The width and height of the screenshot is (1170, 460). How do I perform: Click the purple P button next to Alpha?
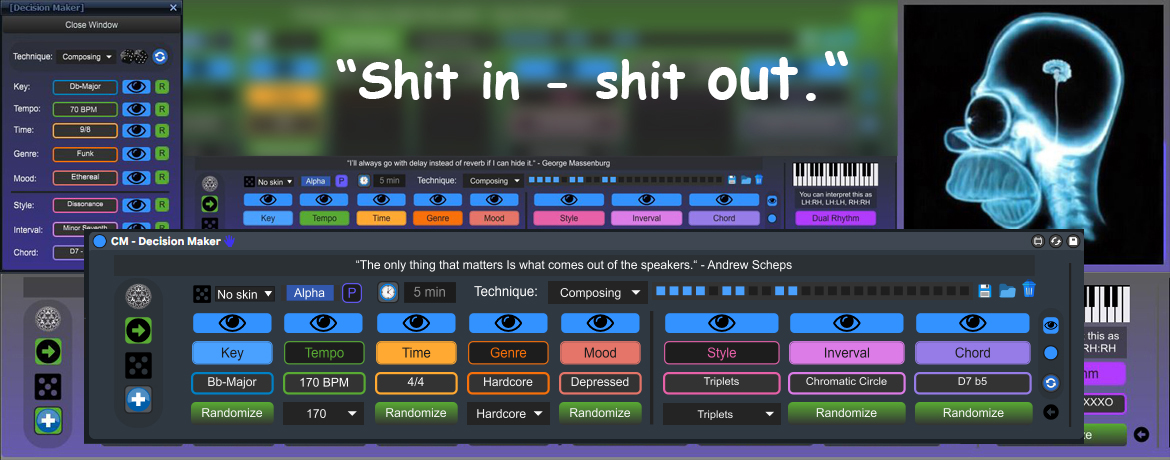pos(352,293)
